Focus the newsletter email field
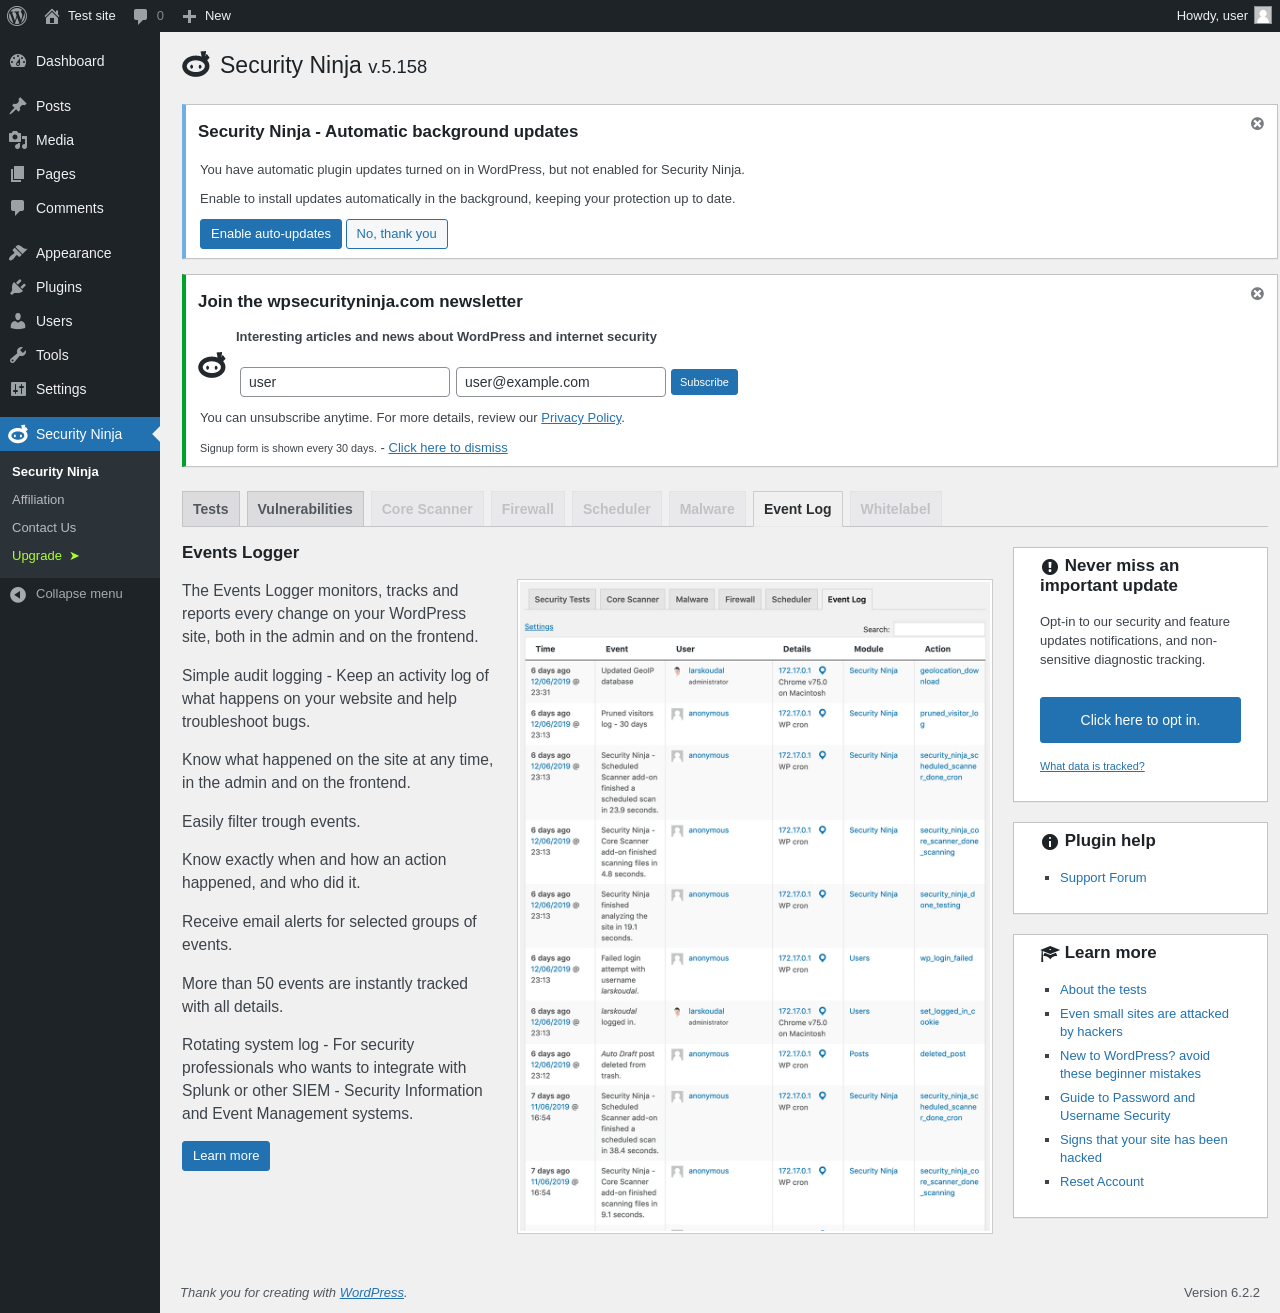This screenshot has height=1313, width=1280. click(561, 382)
